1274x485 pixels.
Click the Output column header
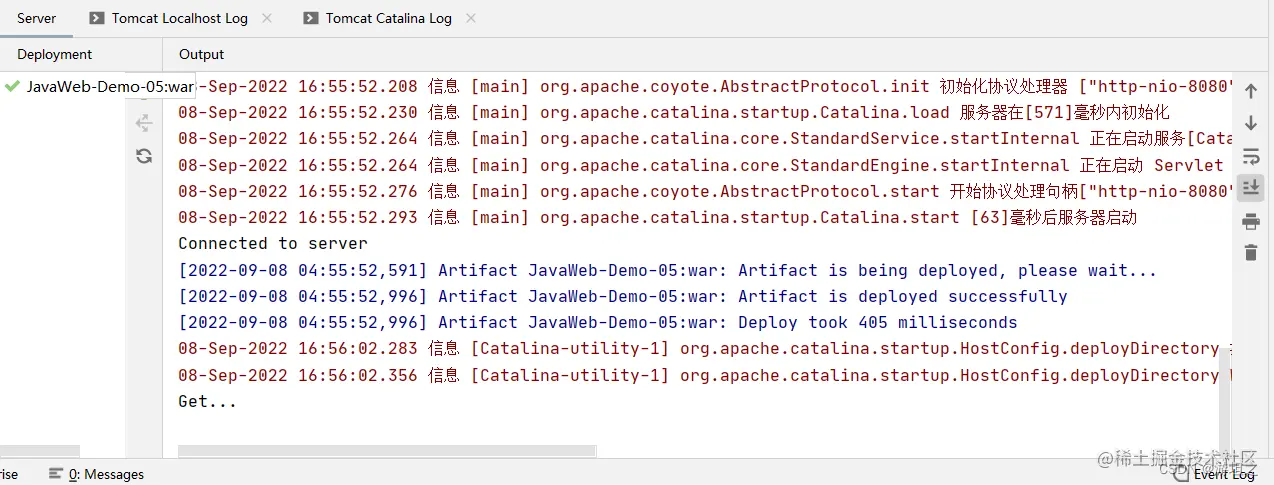[201, 54]
